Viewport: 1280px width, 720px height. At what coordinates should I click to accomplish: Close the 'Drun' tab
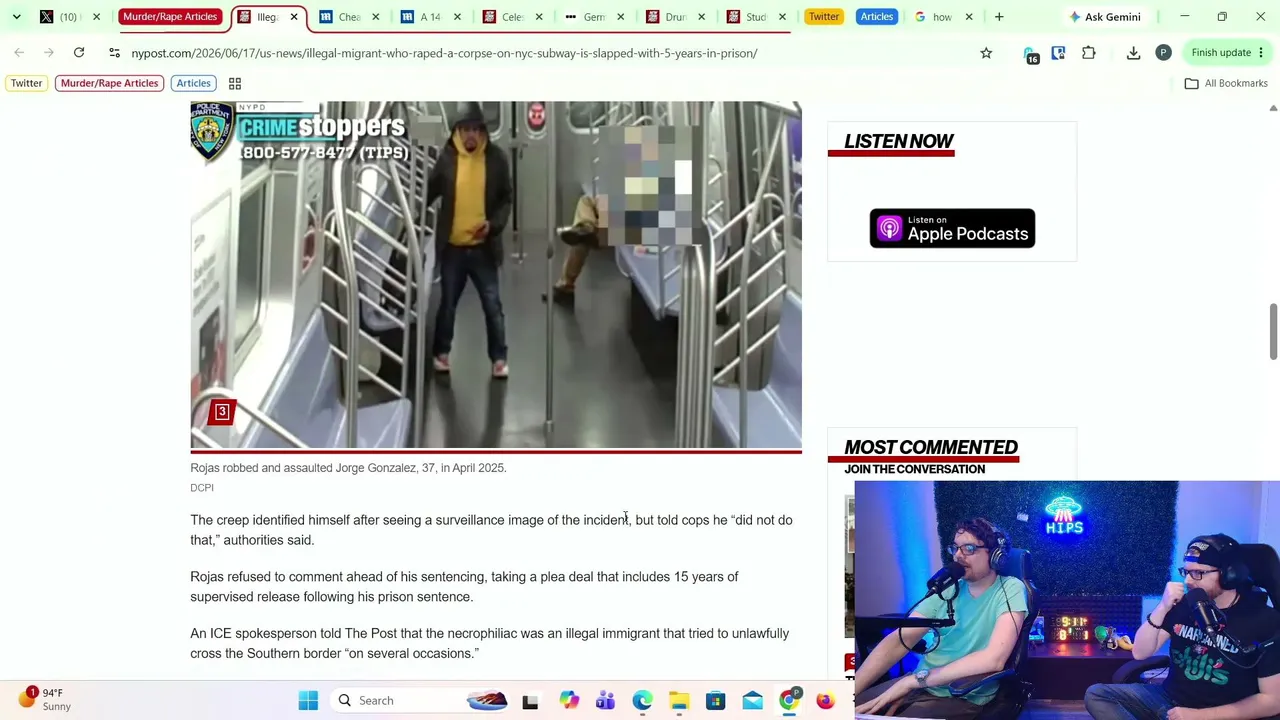point(701,17)
